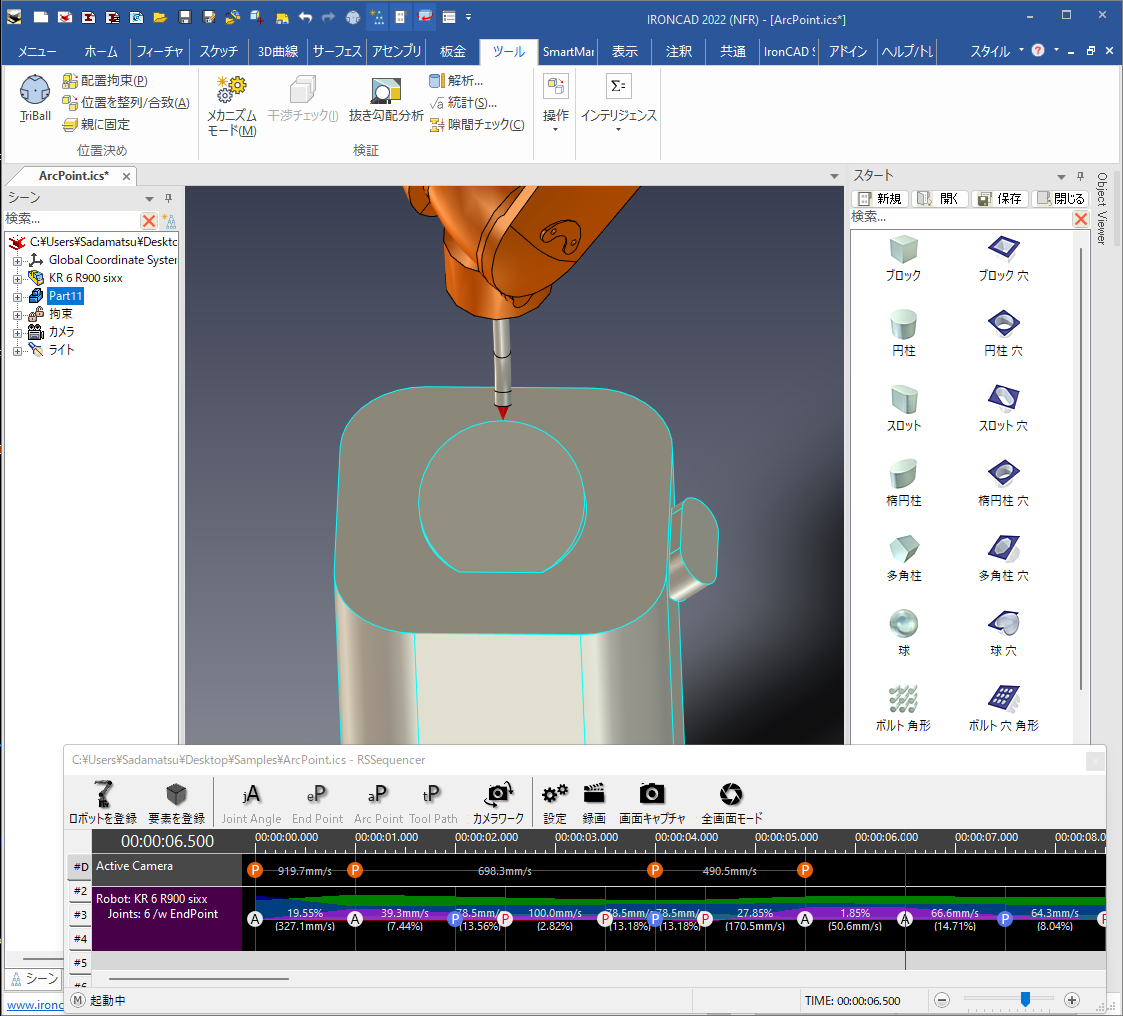Screen dimensions: 1123x1016
Task: Open sequencer 設定 settings gear
Action: coord(555,796)
